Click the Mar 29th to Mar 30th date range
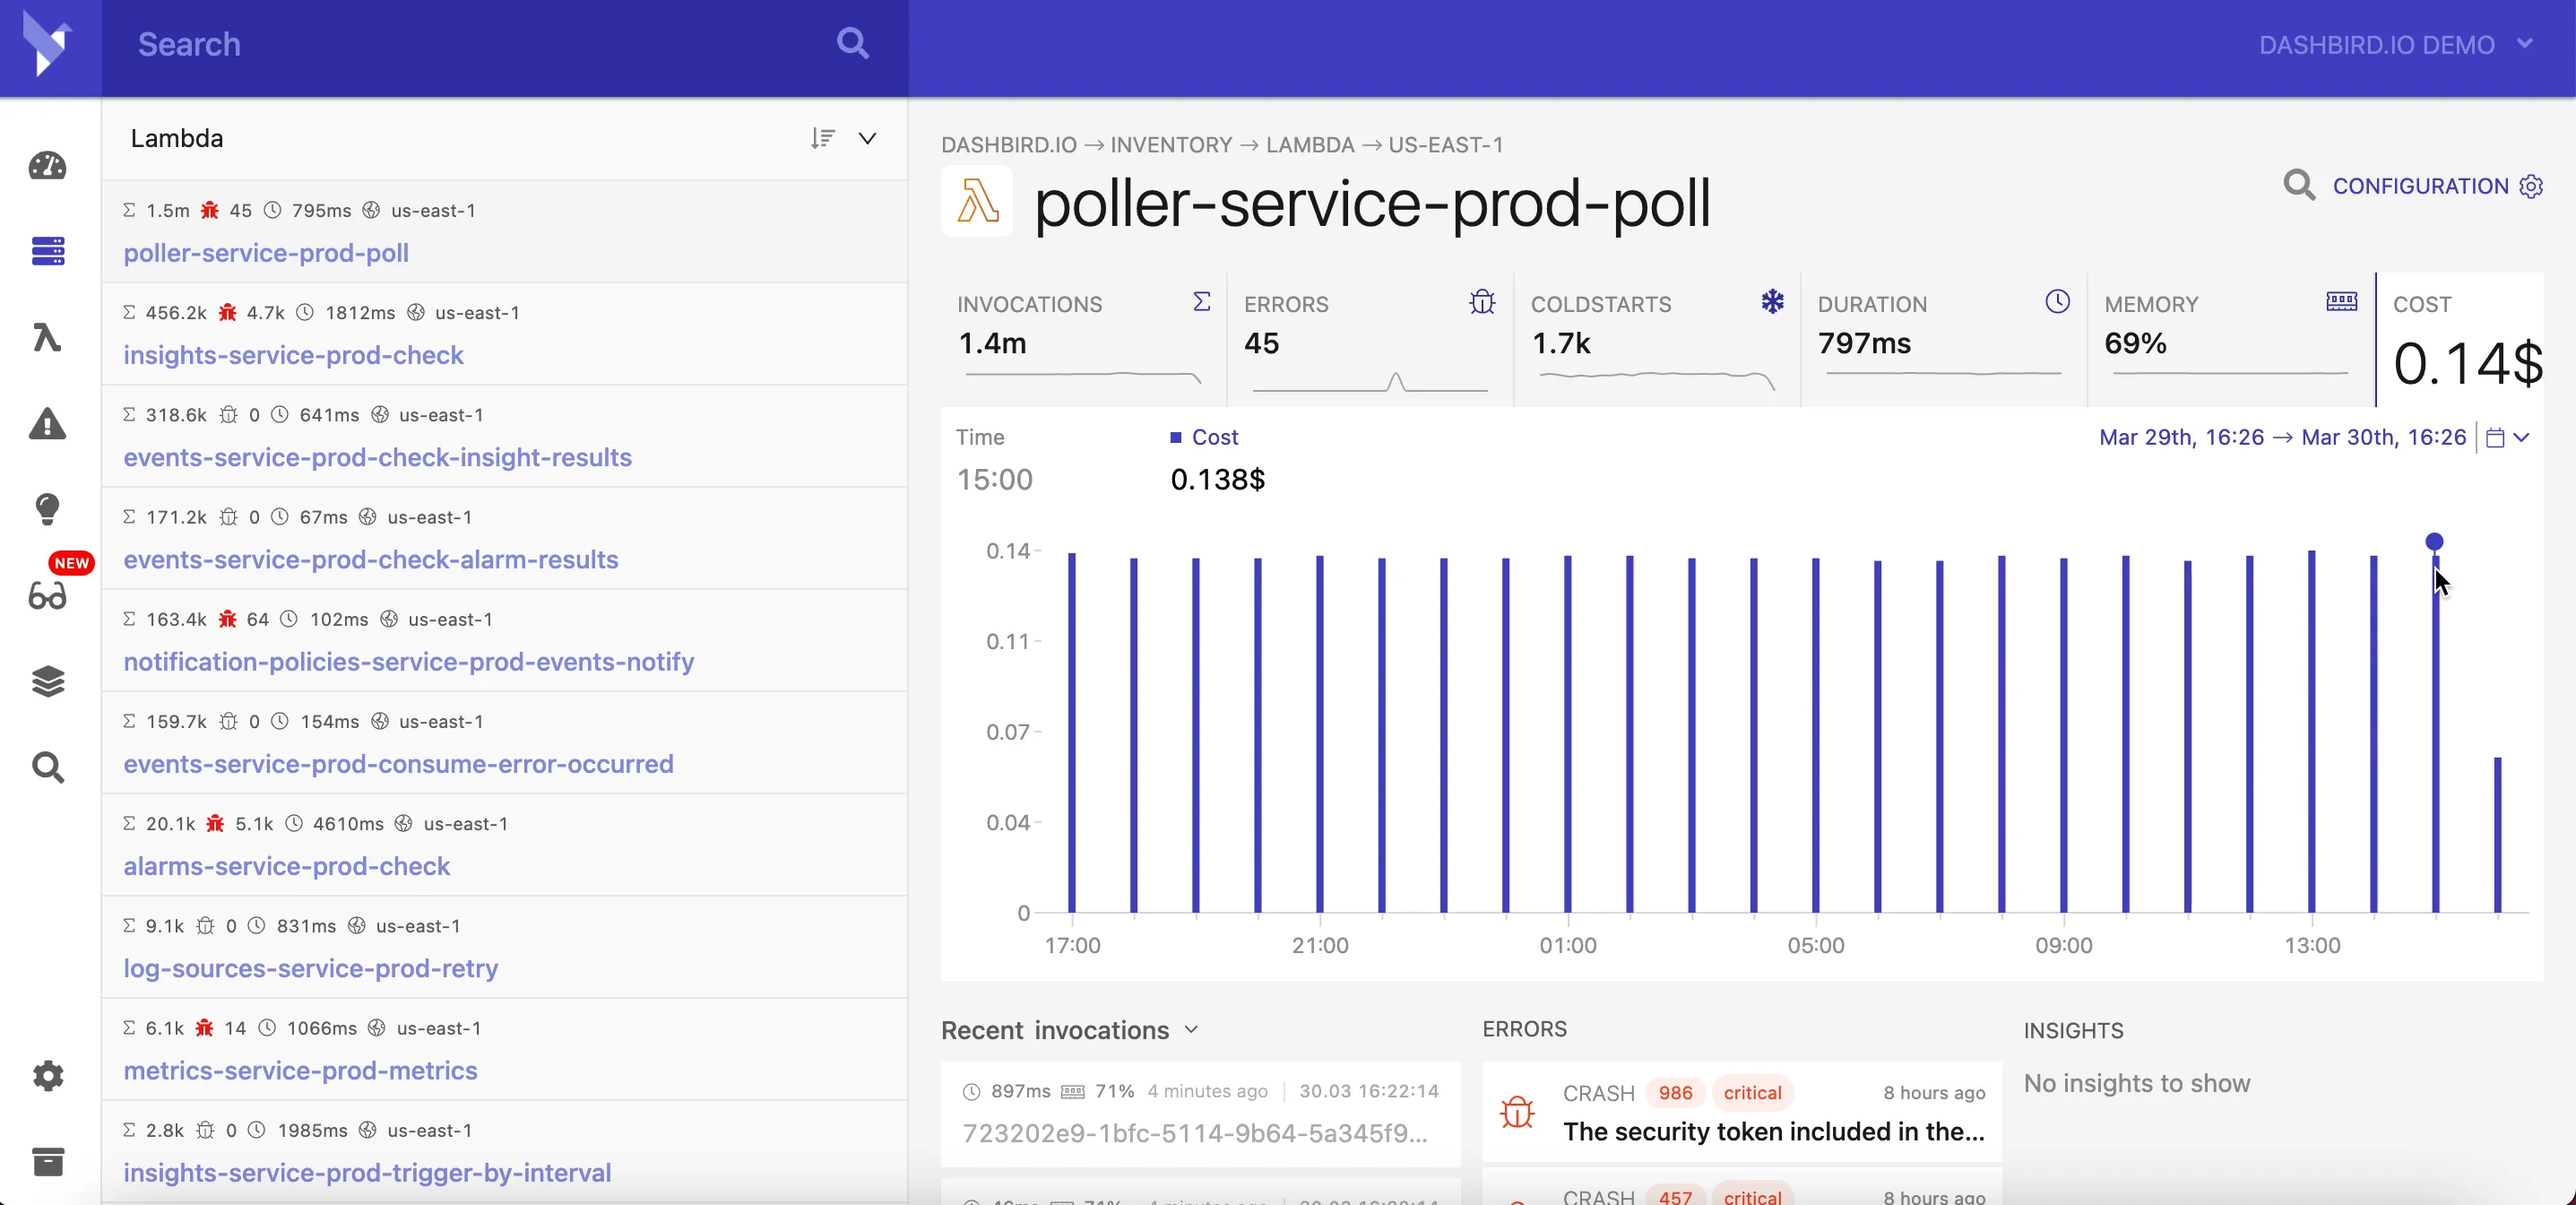2576x1205 pixels. 2282,437
